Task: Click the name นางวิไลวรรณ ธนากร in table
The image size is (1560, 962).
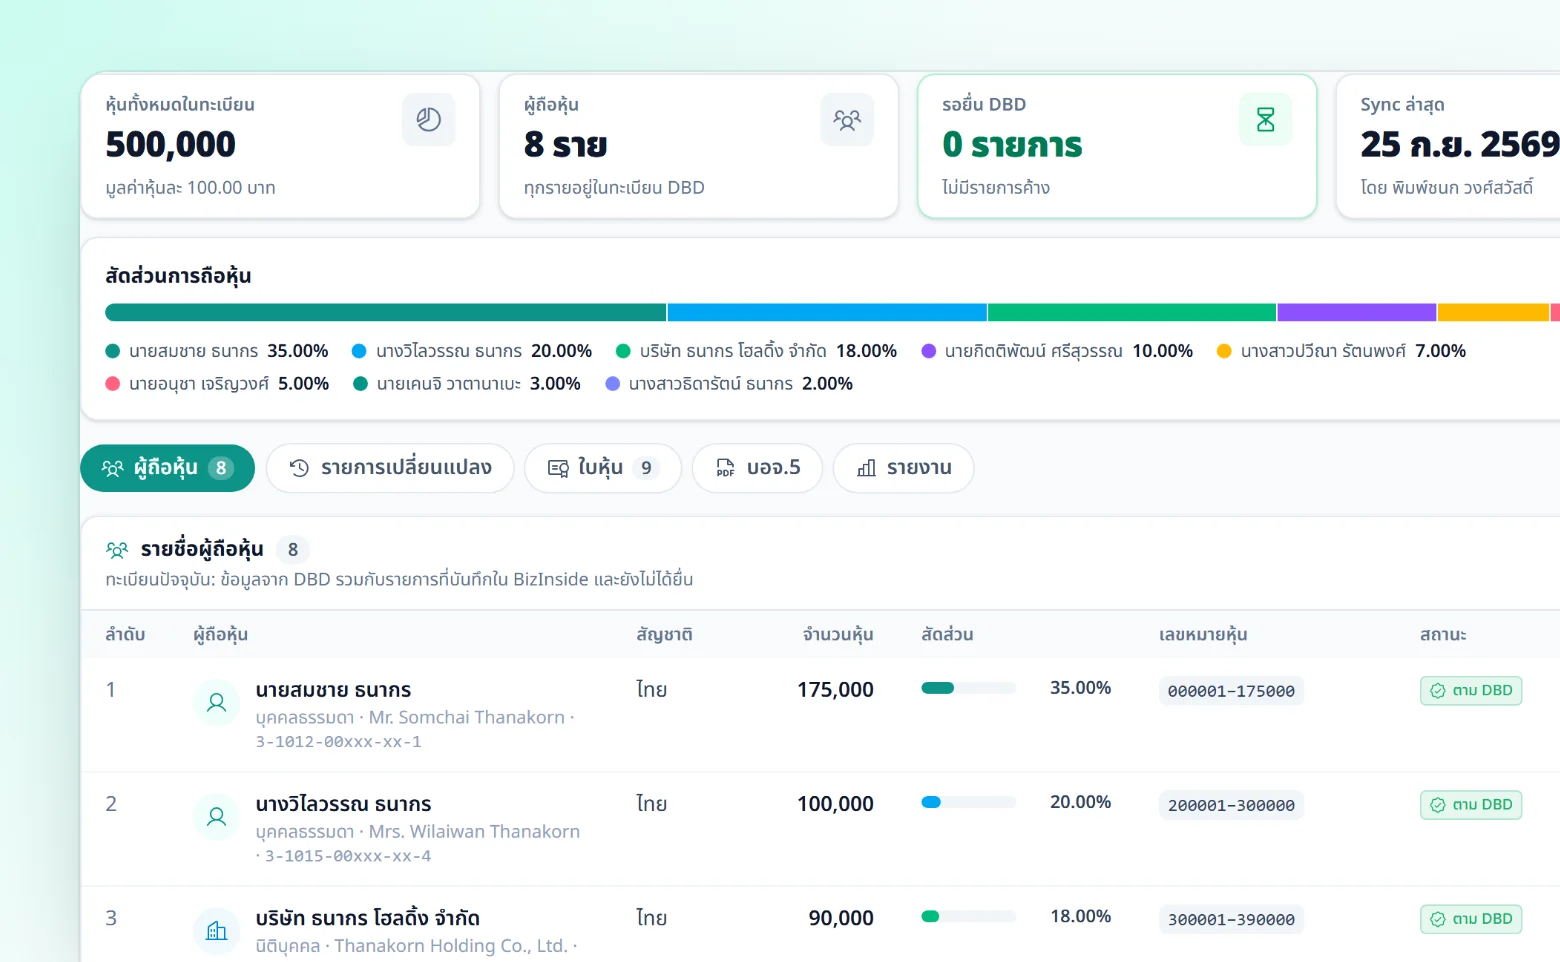Action: [x=343, y=804]
